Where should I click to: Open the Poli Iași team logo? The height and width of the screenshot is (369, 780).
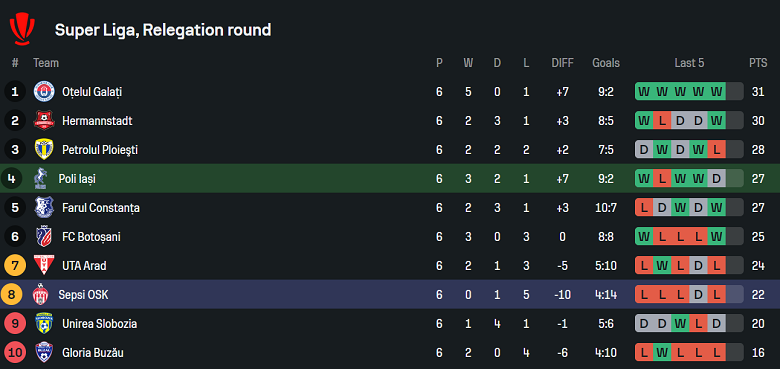coord(40,179)
